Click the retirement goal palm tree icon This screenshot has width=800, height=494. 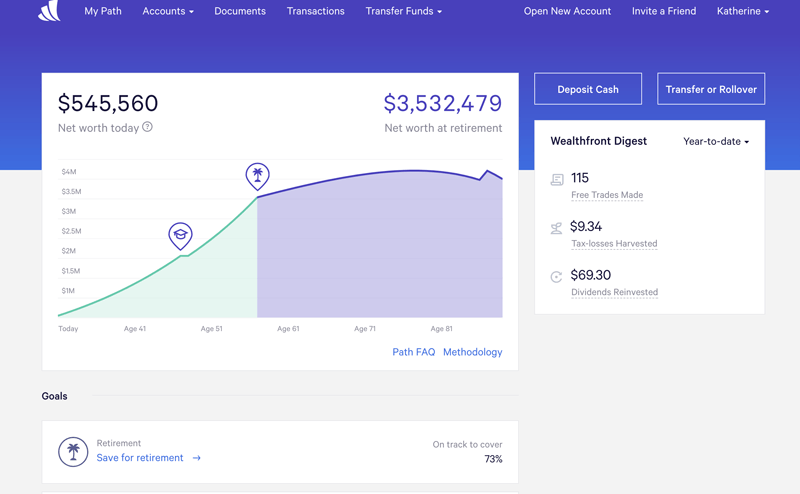point(73,452)
